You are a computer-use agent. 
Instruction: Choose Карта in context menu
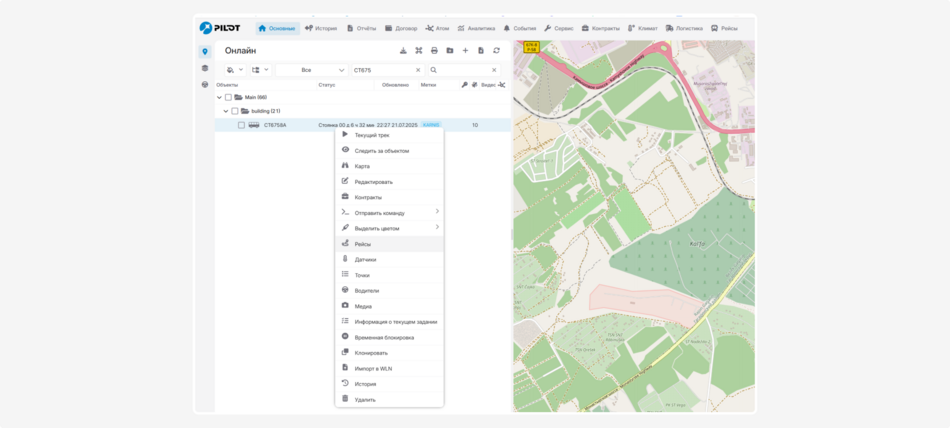[x=390, y=166]
